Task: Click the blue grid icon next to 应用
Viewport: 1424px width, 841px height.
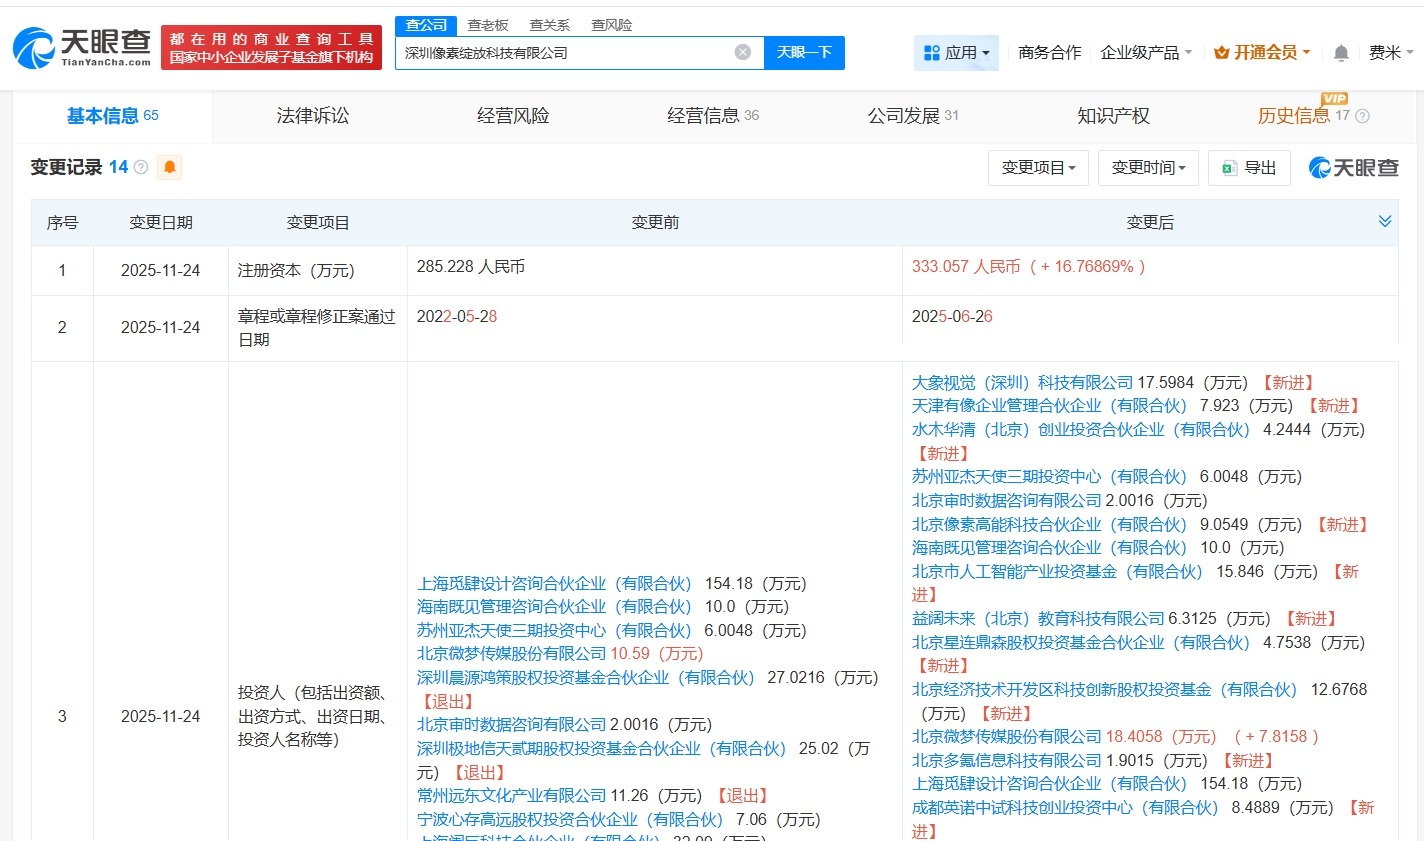Action: (x=930, y=52)
